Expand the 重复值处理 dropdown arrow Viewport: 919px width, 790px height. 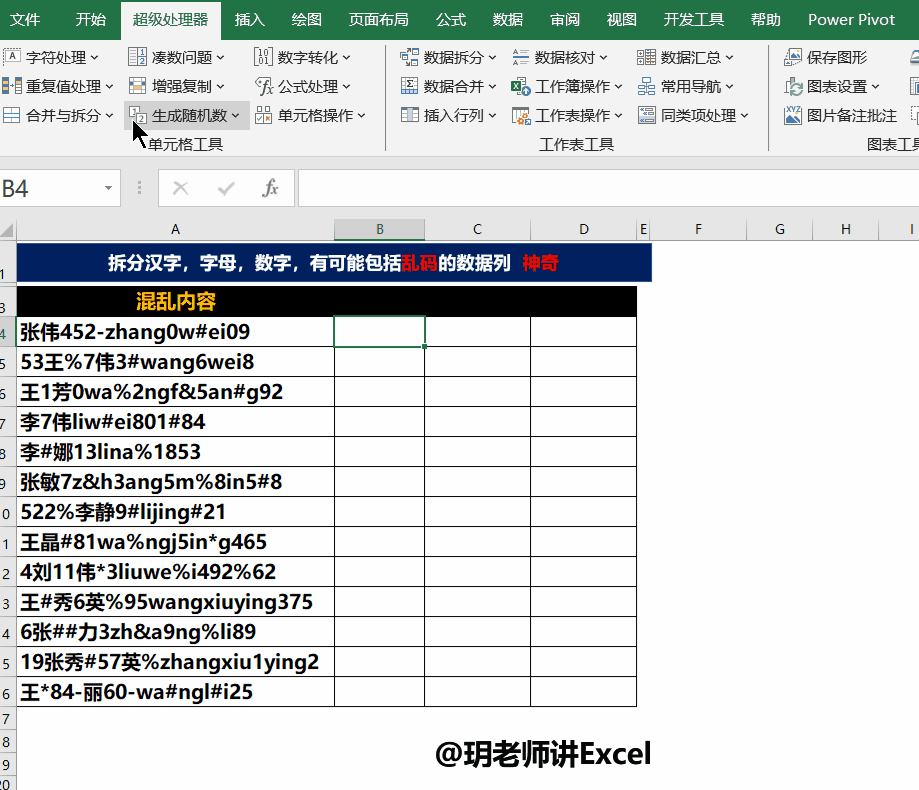(x=109, y=87)
